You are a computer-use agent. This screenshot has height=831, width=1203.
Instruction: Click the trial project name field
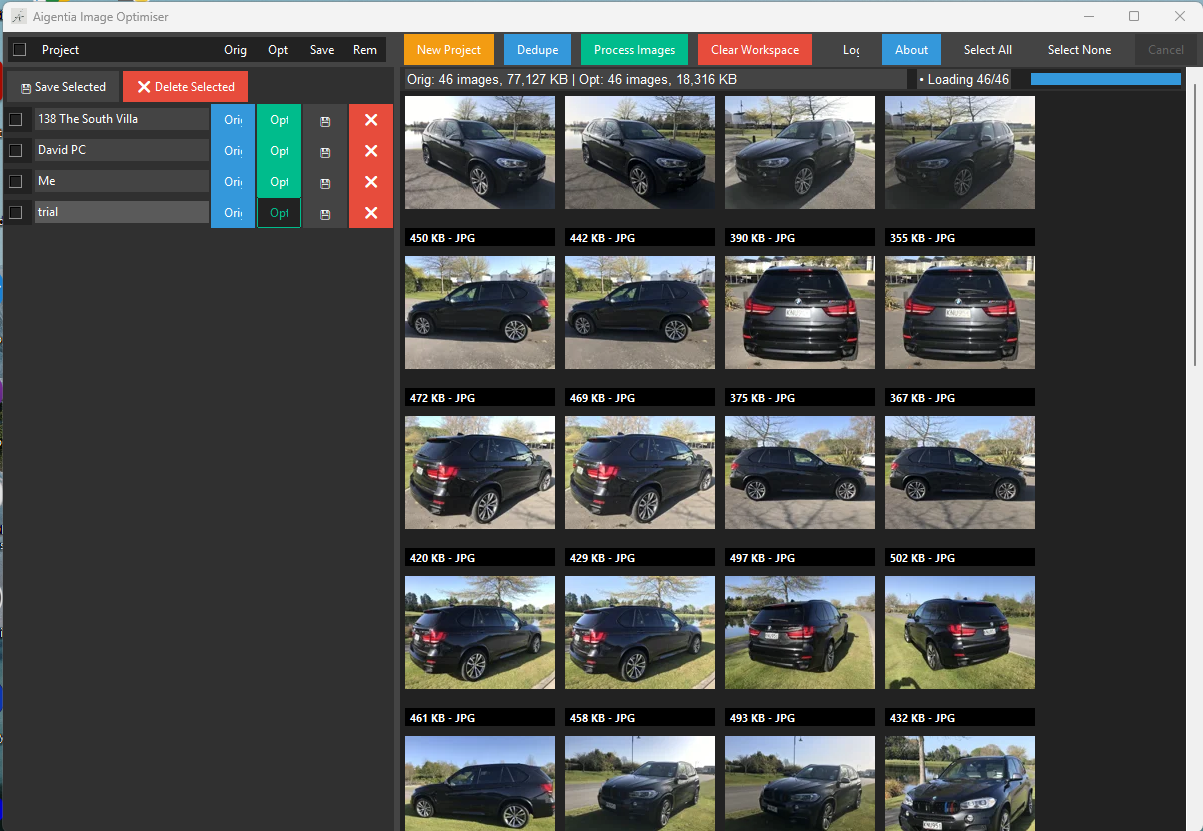[x=121, y=212]
